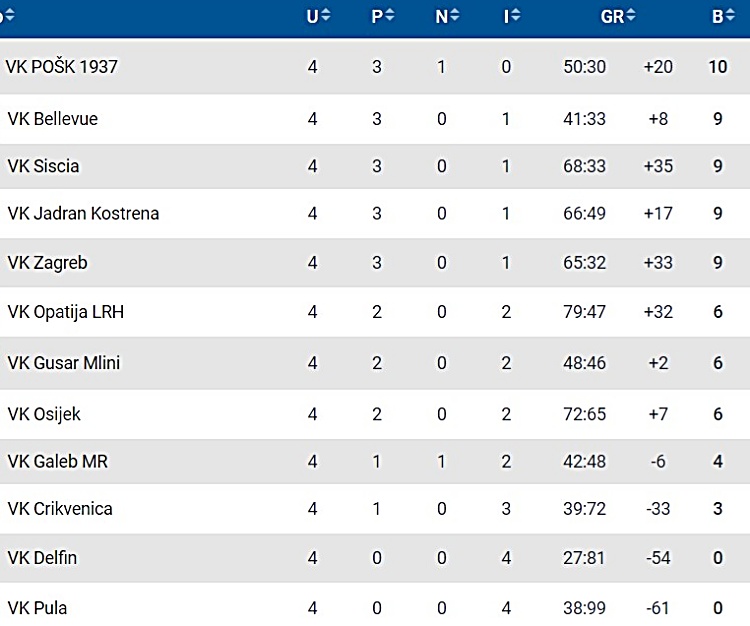
Task: Open VK Osijek team details
Action: 44,413
